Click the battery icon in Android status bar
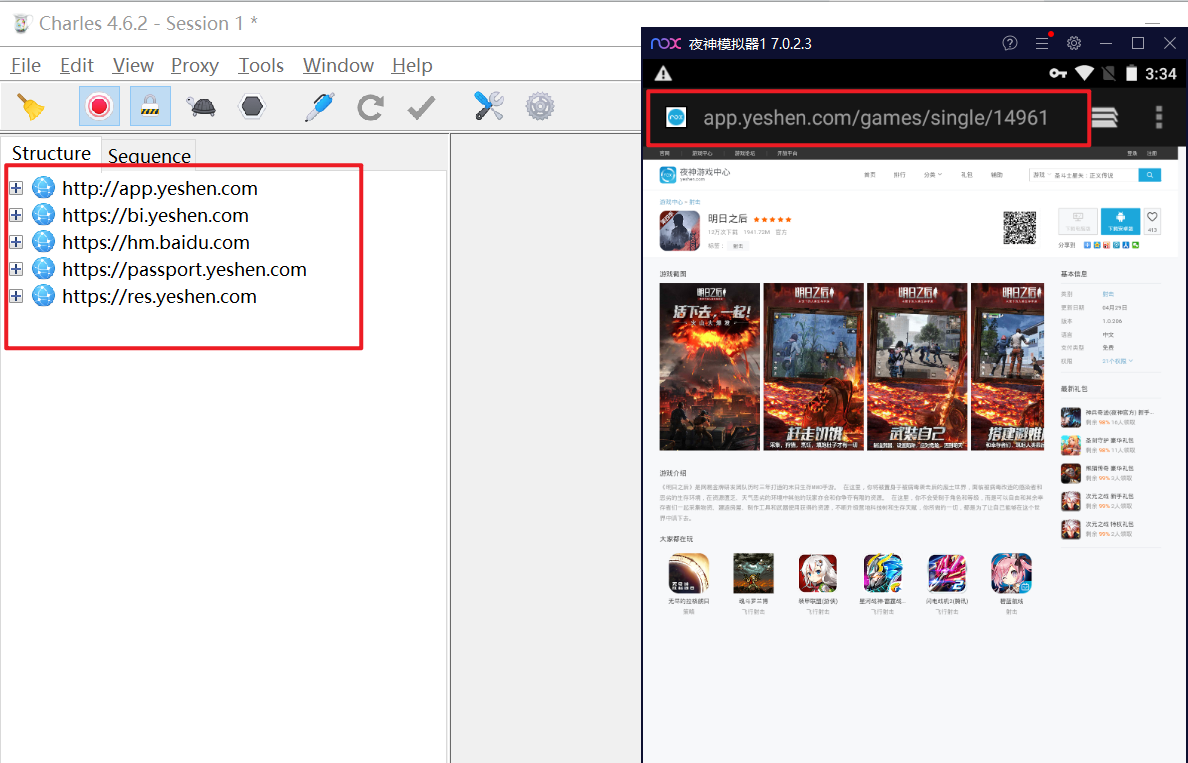The height and width of the screenshot is (763, 1188). [1131, 73]
